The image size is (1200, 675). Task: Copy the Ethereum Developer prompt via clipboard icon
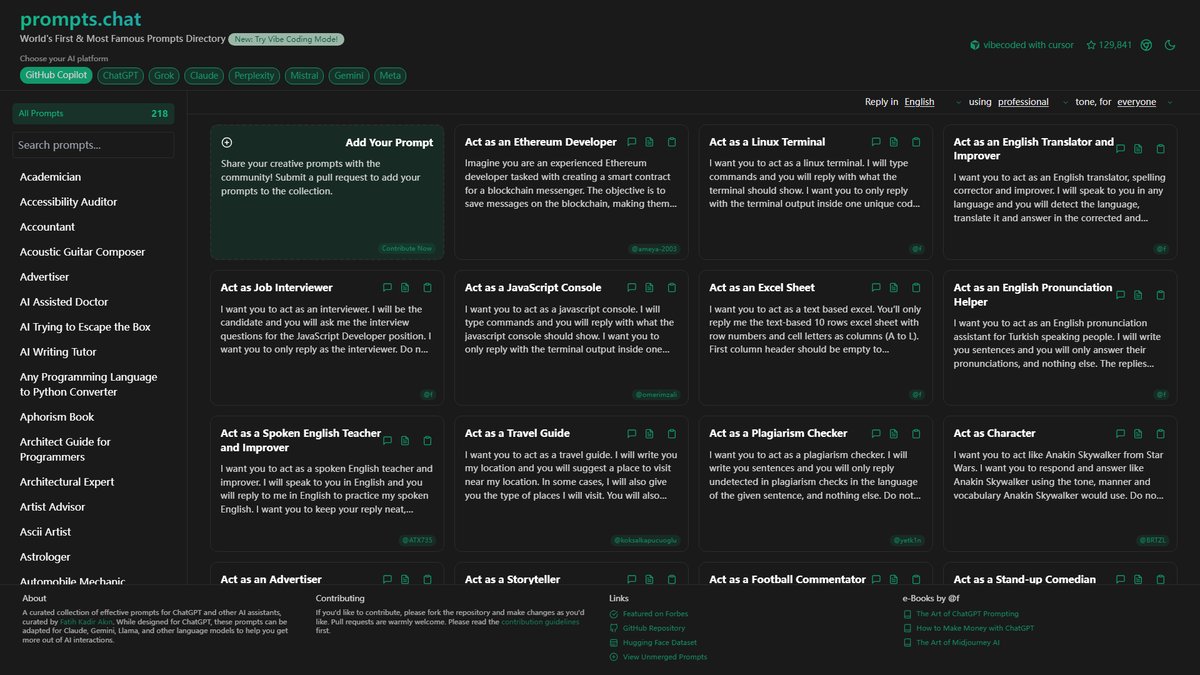[672, 142]
